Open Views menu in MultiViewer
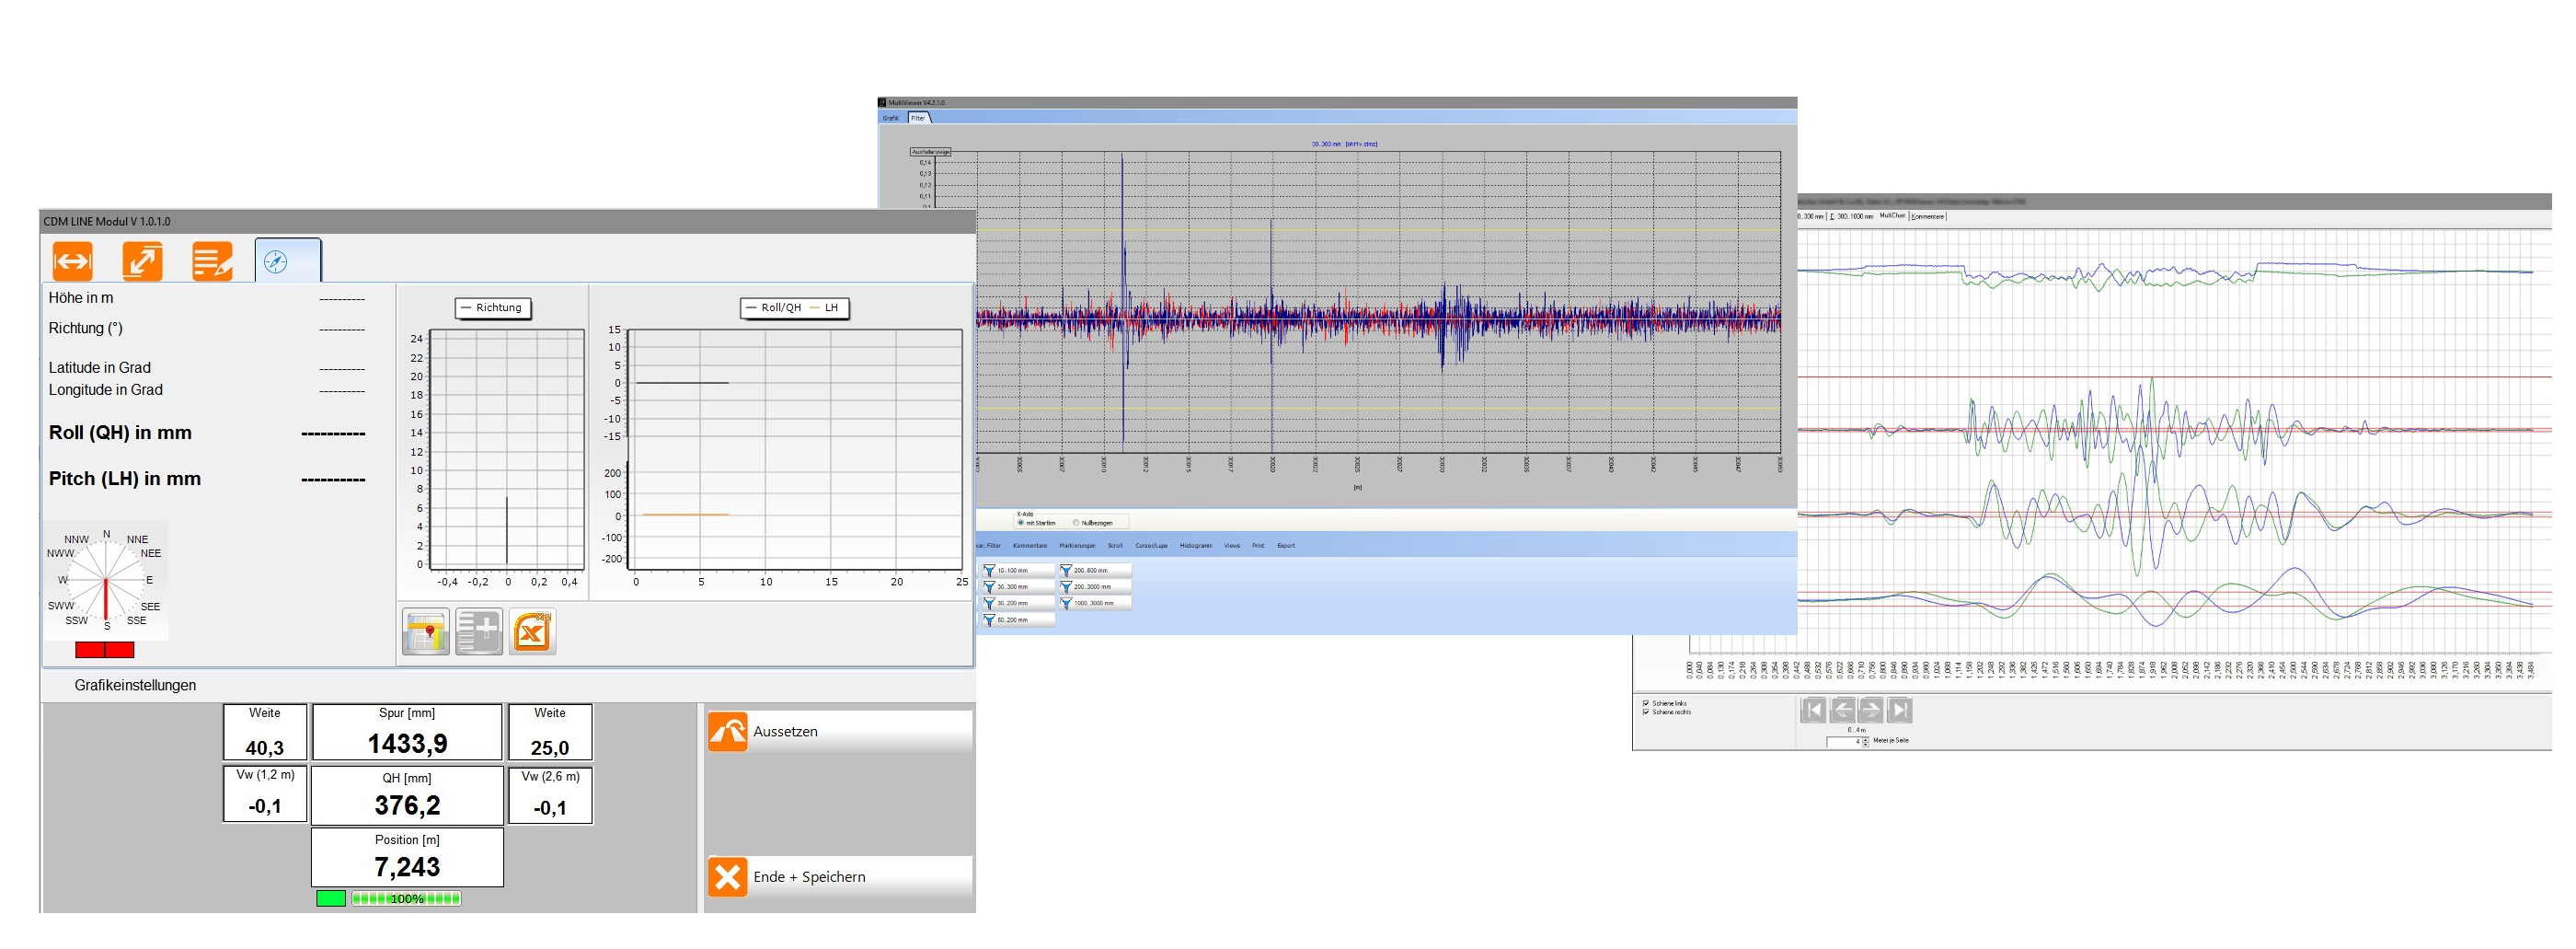The width and height of the screenshot is (2576, 949). coord(1233,546)
